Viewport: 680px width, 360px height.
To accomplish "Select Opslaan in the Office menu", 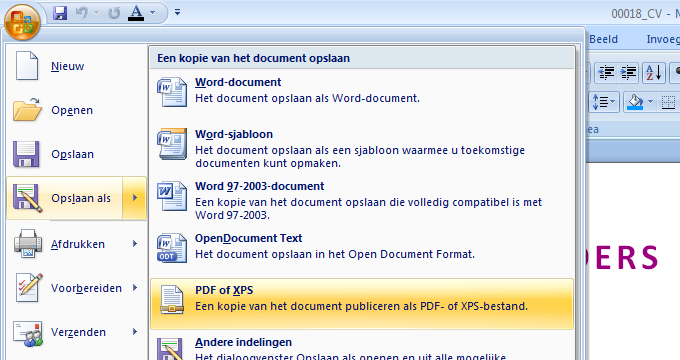I will pyautogui.click(x=77, y=154).
